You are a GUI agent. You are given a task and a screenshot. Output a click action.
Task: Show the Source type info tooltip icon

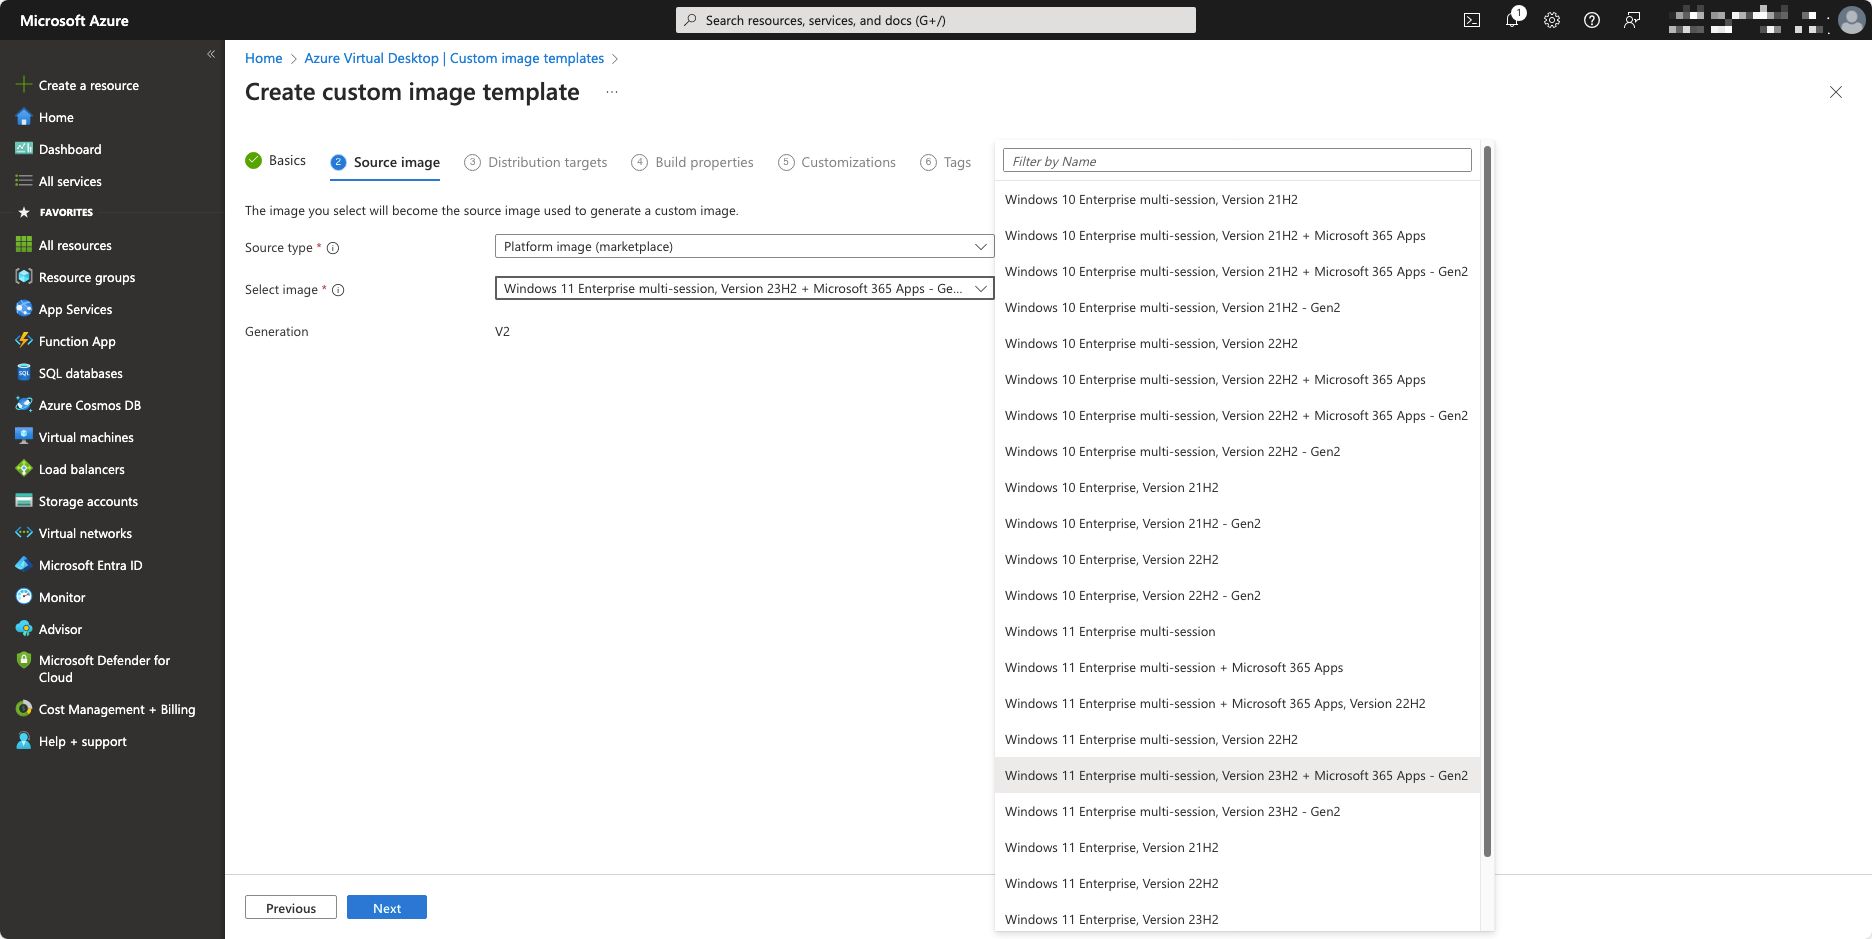(333, 248)
